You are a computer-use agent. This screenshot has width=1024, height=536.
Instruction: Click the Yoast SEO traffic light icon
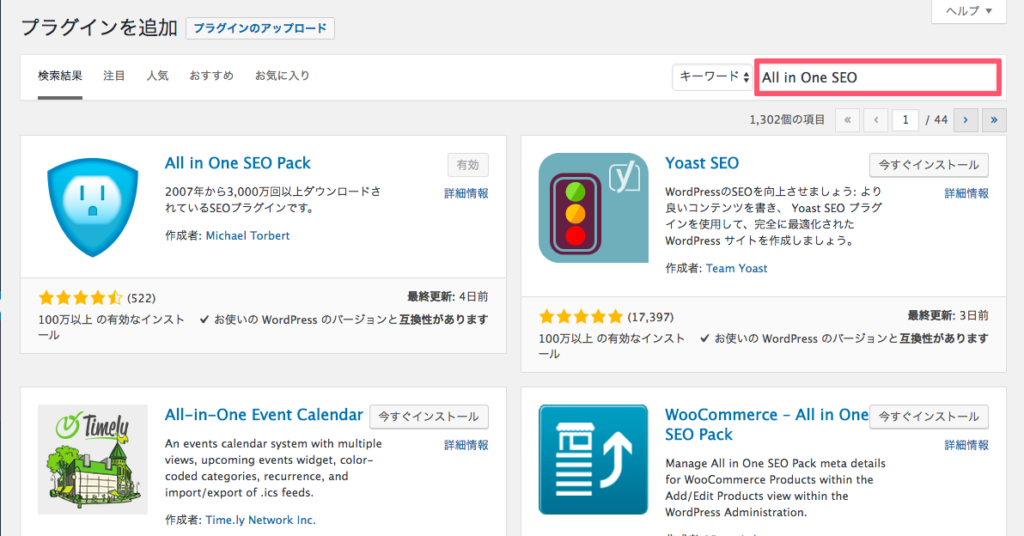pos(593,208)
